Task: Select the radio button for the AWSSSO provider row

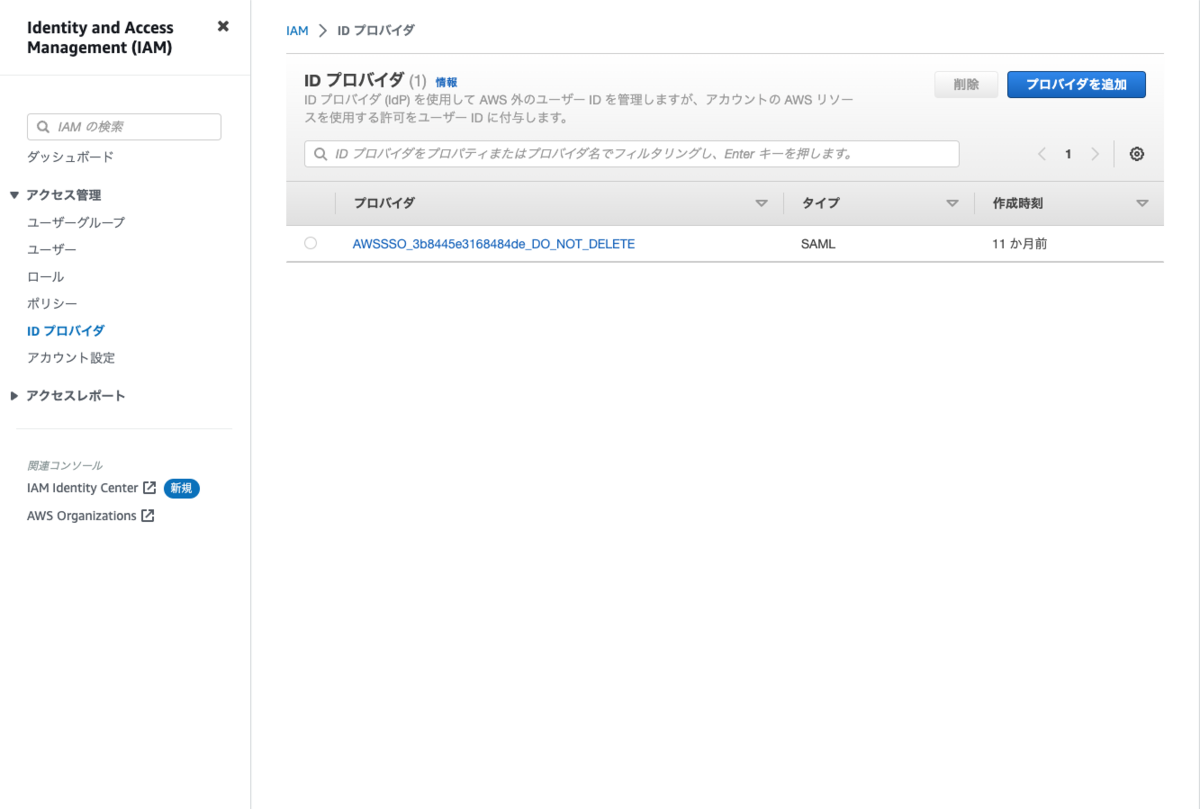Action: [x=310, y=242]
